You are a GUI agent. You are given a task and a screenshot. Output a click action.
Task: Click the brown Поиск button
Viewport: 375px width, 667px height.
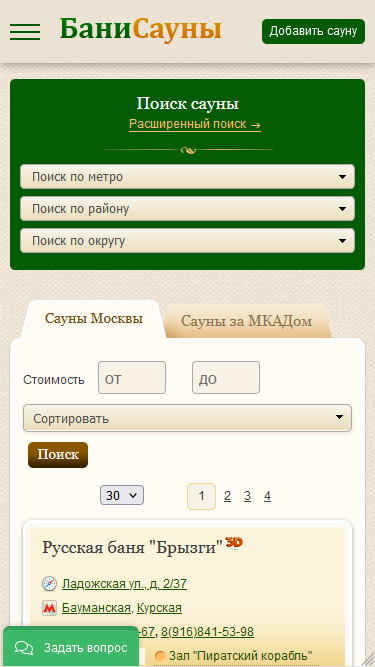coord(58,455)
